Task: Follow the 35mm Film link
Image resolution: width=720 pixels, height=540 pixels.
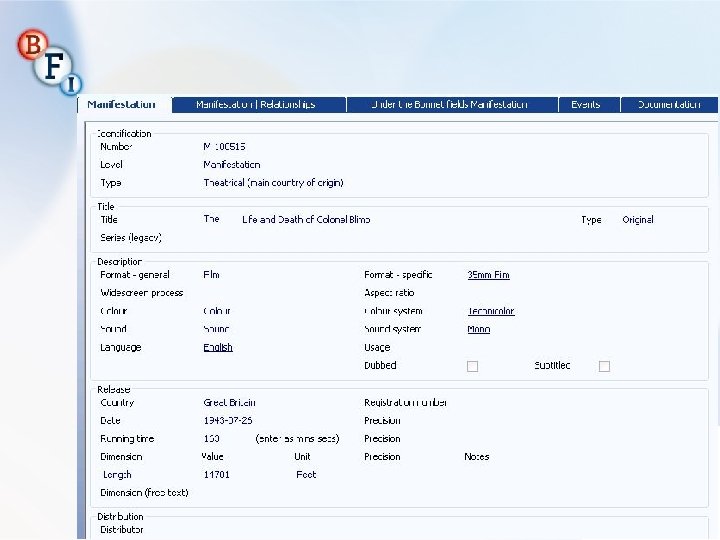Action: pyautogui.click(x=489, y=275)
